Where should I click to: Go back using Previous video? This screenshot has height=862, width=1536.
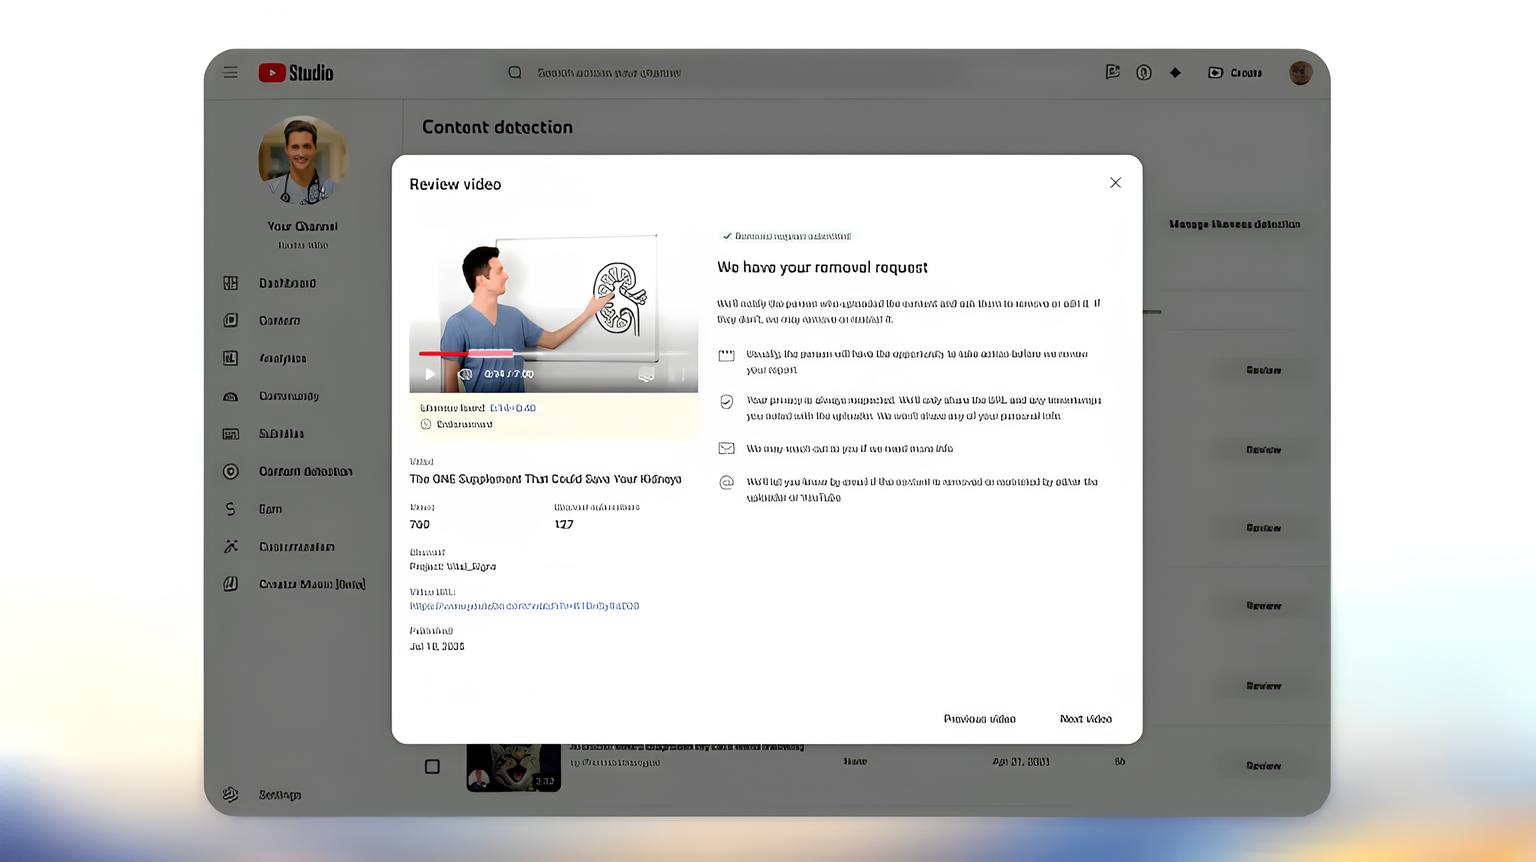(x=979, y=718)
